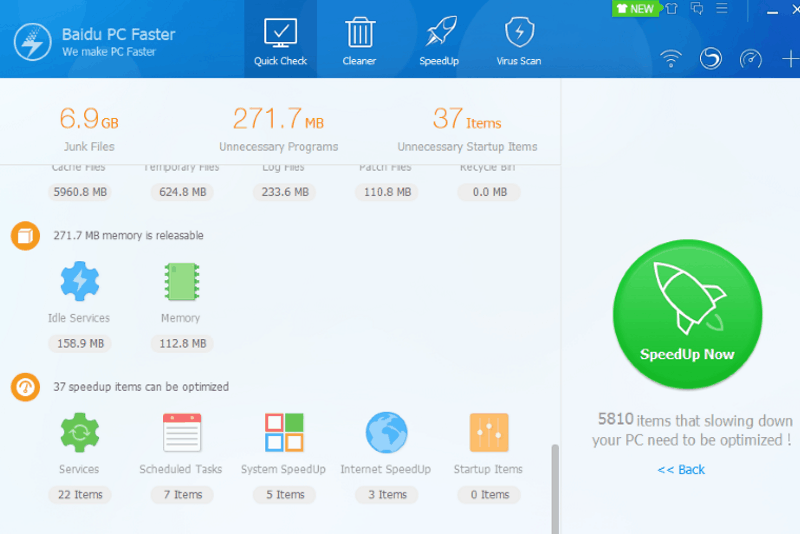Click the Baidu PC Faster logo
This screenshot has width=800, height=534.
(33, 42)
